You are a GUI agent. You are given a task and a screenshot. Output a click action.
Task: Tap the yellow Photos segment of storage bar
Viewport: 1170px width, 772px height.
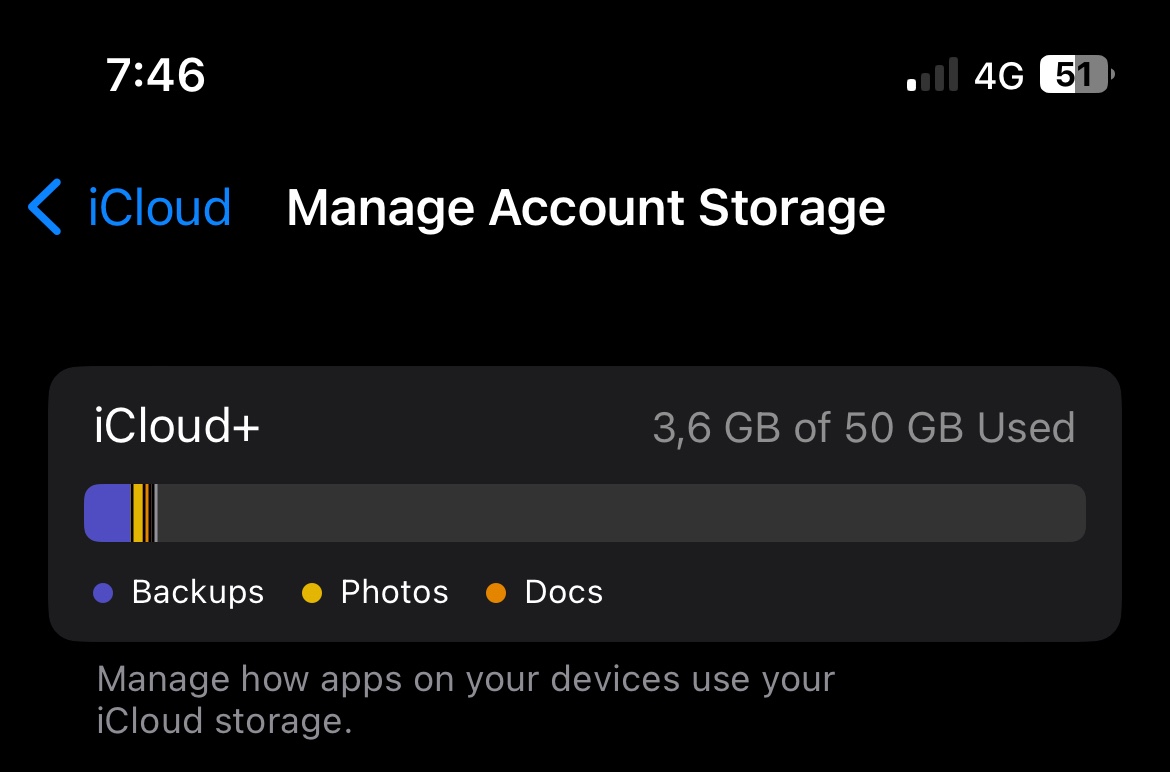pyautogui.click(x=137, y=513)
